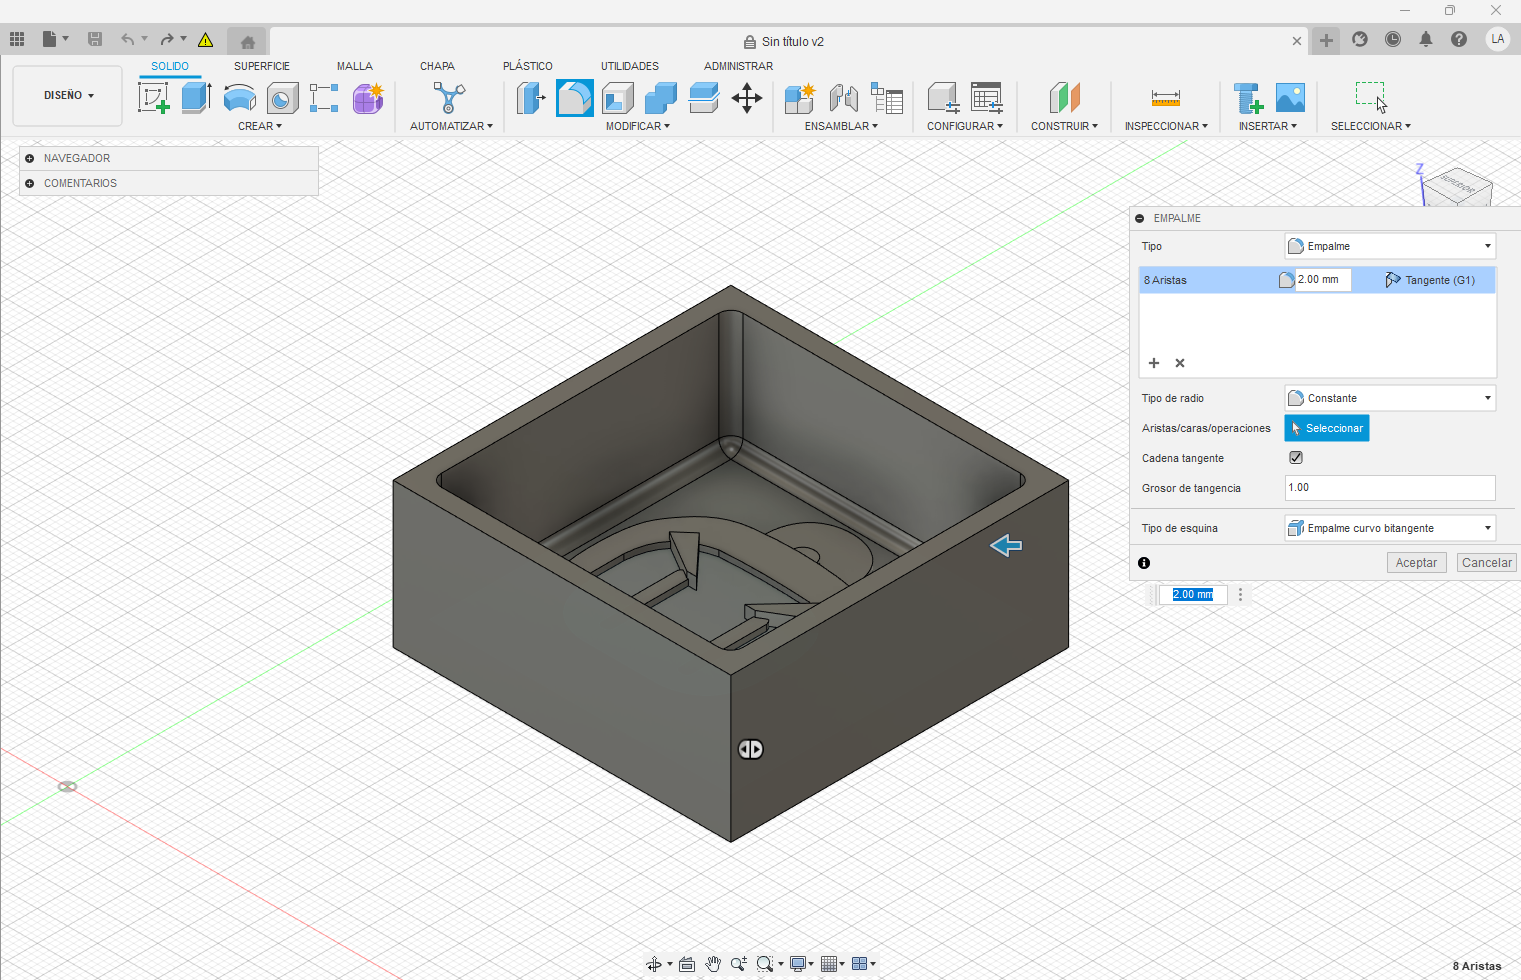
Task: Open the Automatizar tool icon
Action: (x=449, y=98)
